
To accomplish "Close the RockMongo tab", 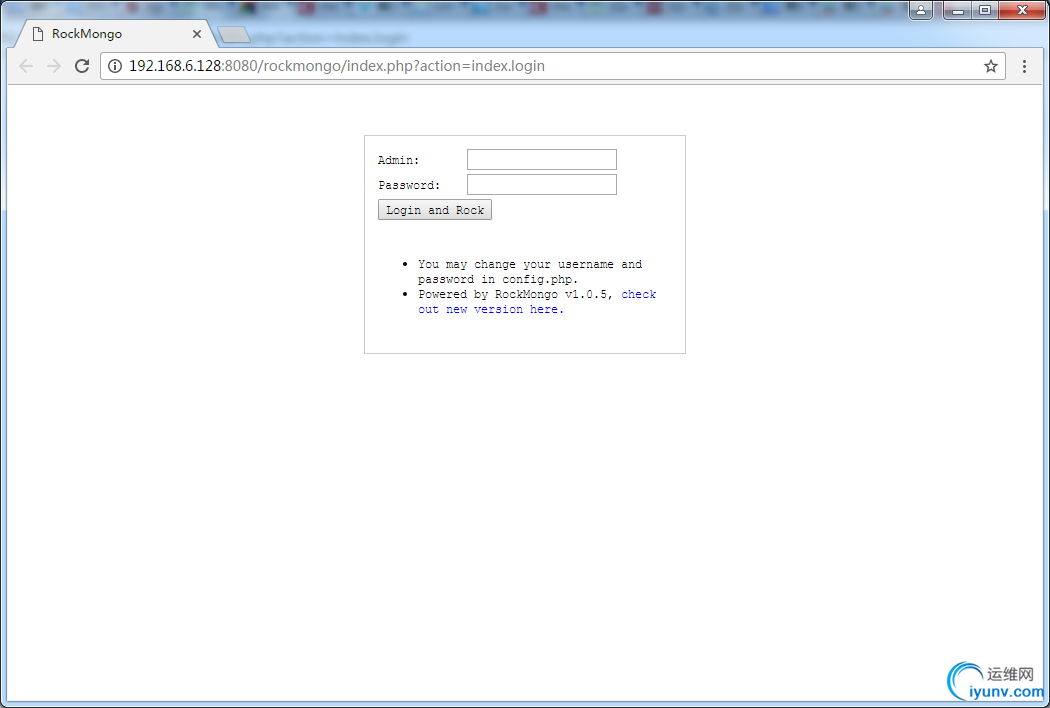I will (x=197, y=33).
